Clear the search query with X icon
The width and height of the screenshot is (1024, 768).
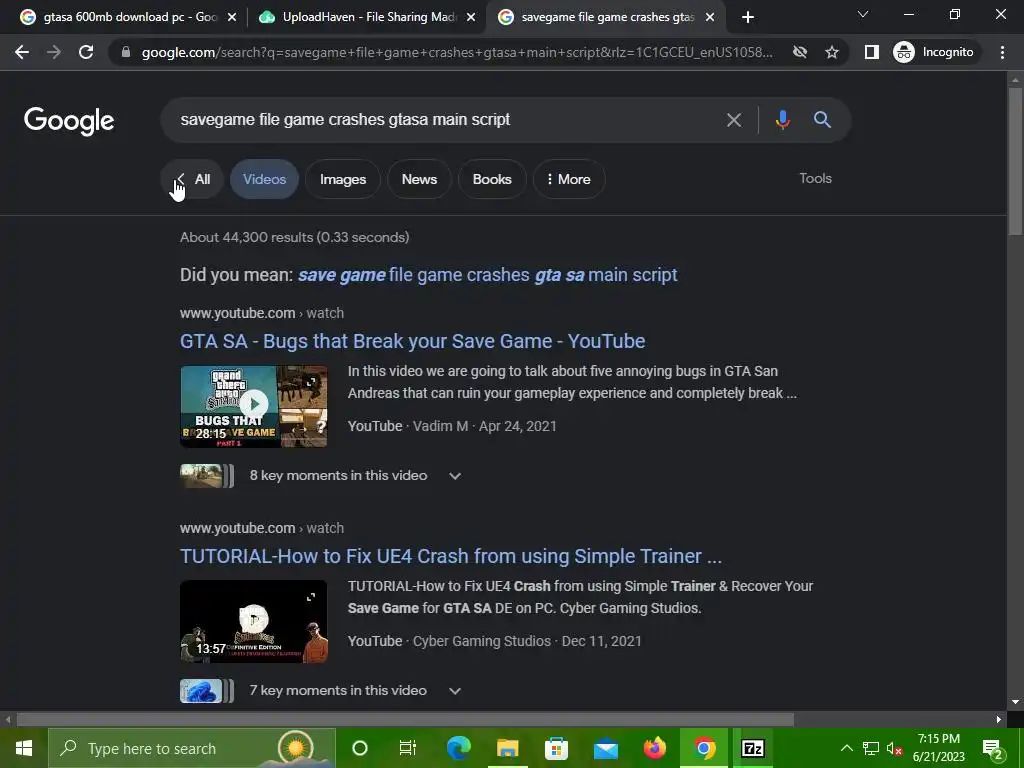coord(733,120)
